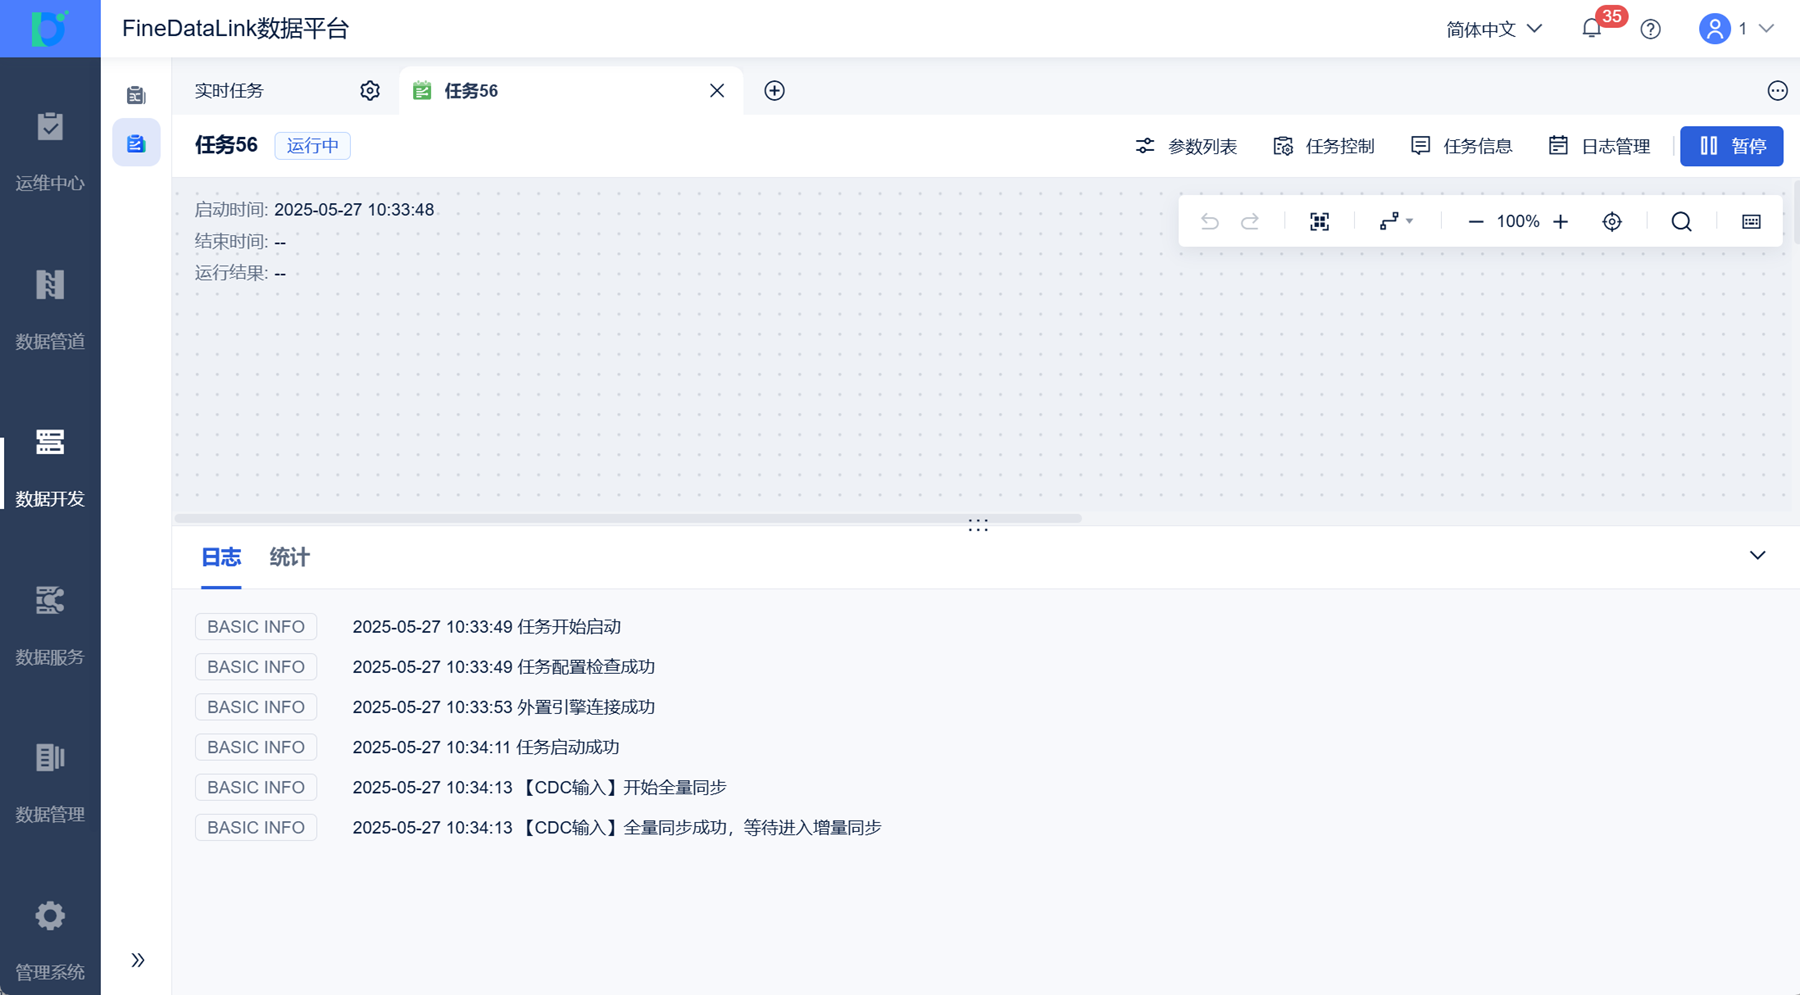Click the log panel resize handle dots
1800x995 pixels.
click(978, 524)
